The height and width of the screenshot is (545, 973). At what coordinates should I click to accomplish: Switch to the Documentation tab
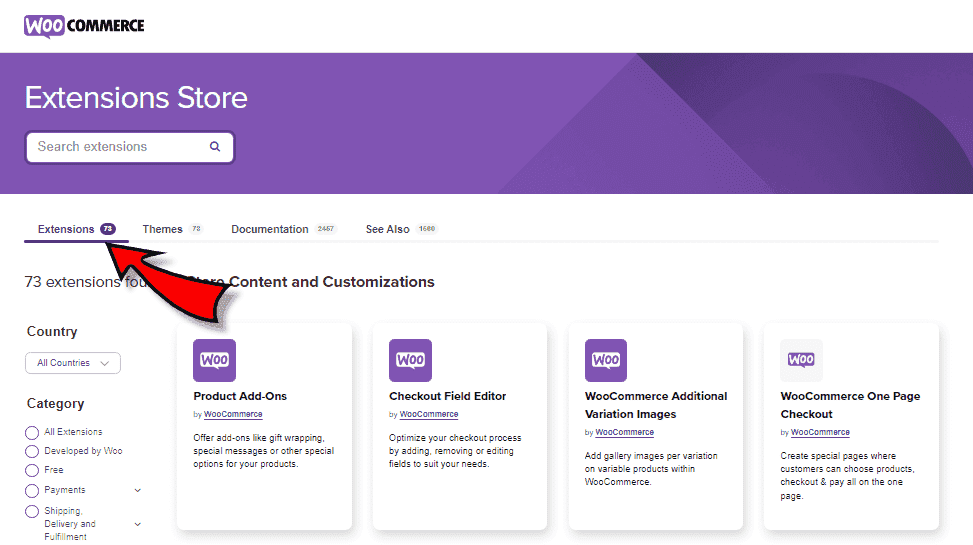coord(284,229)
